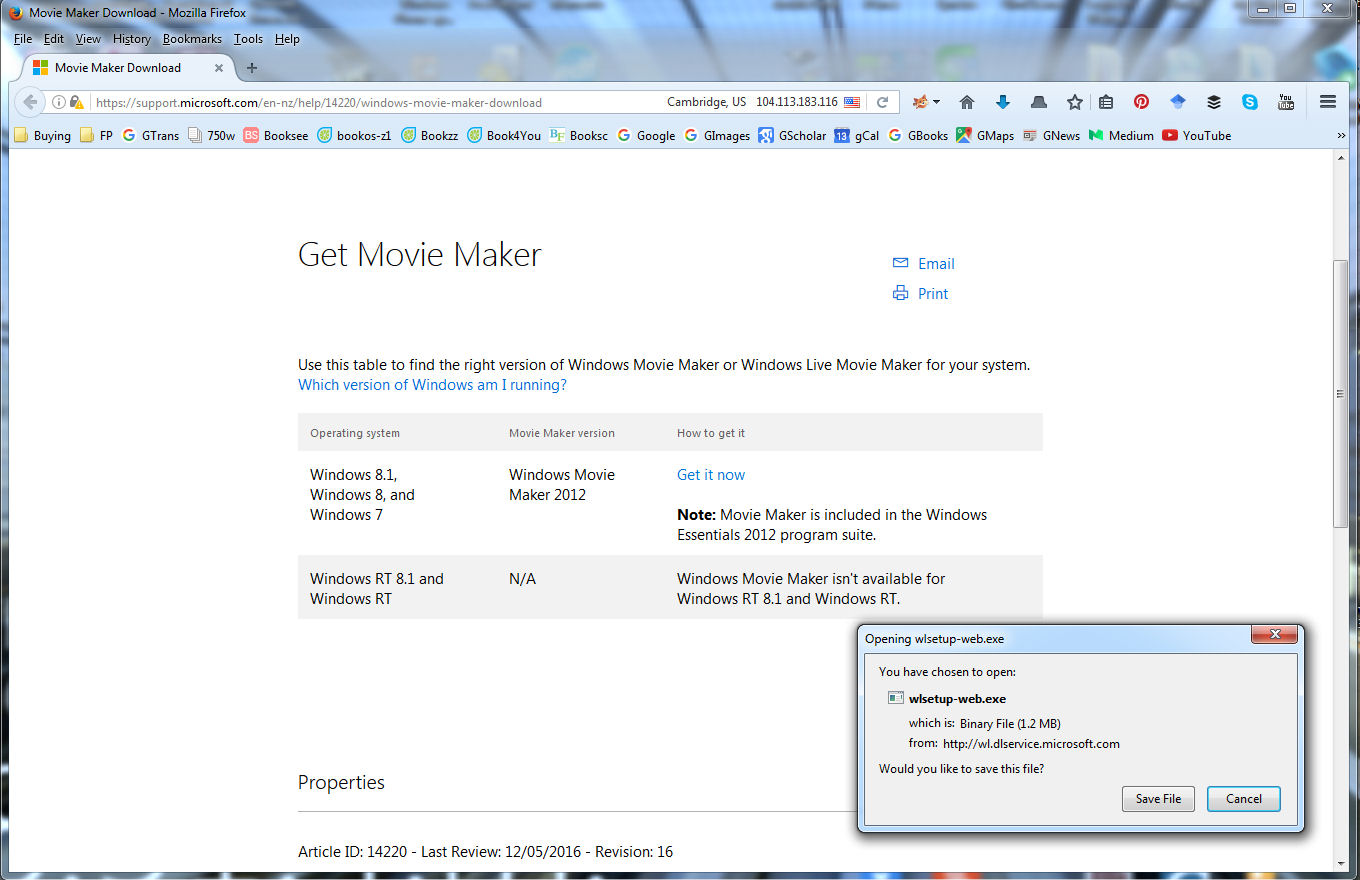1360x880 pixels.
Task: Open the File menu
Action: pyautogui.click(x=23, y=39)
